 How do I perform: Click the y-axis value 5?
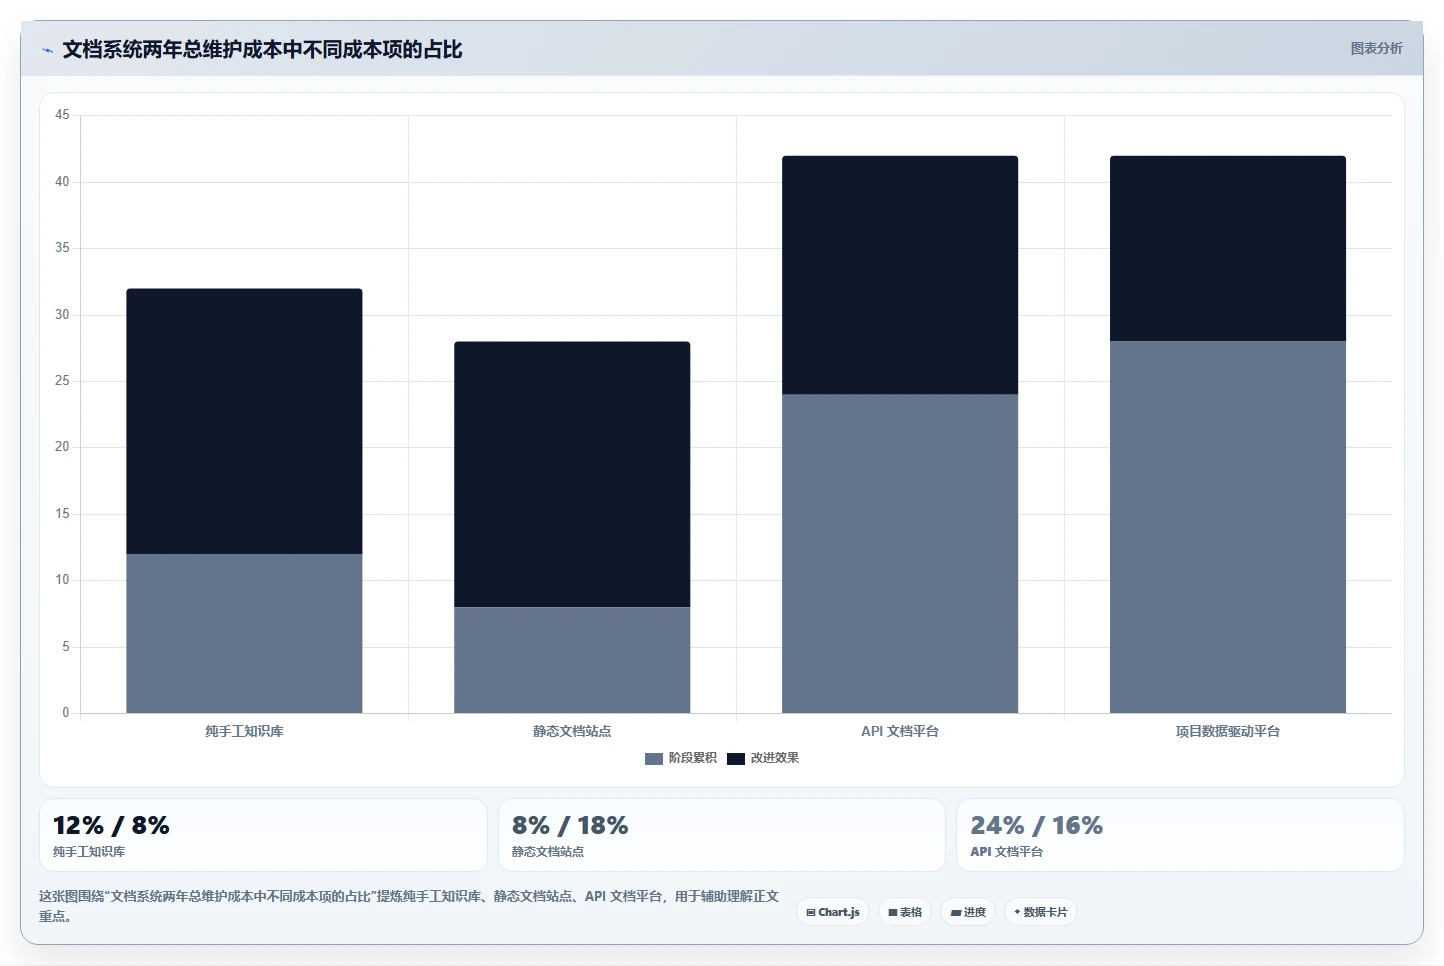coord(66,647)
